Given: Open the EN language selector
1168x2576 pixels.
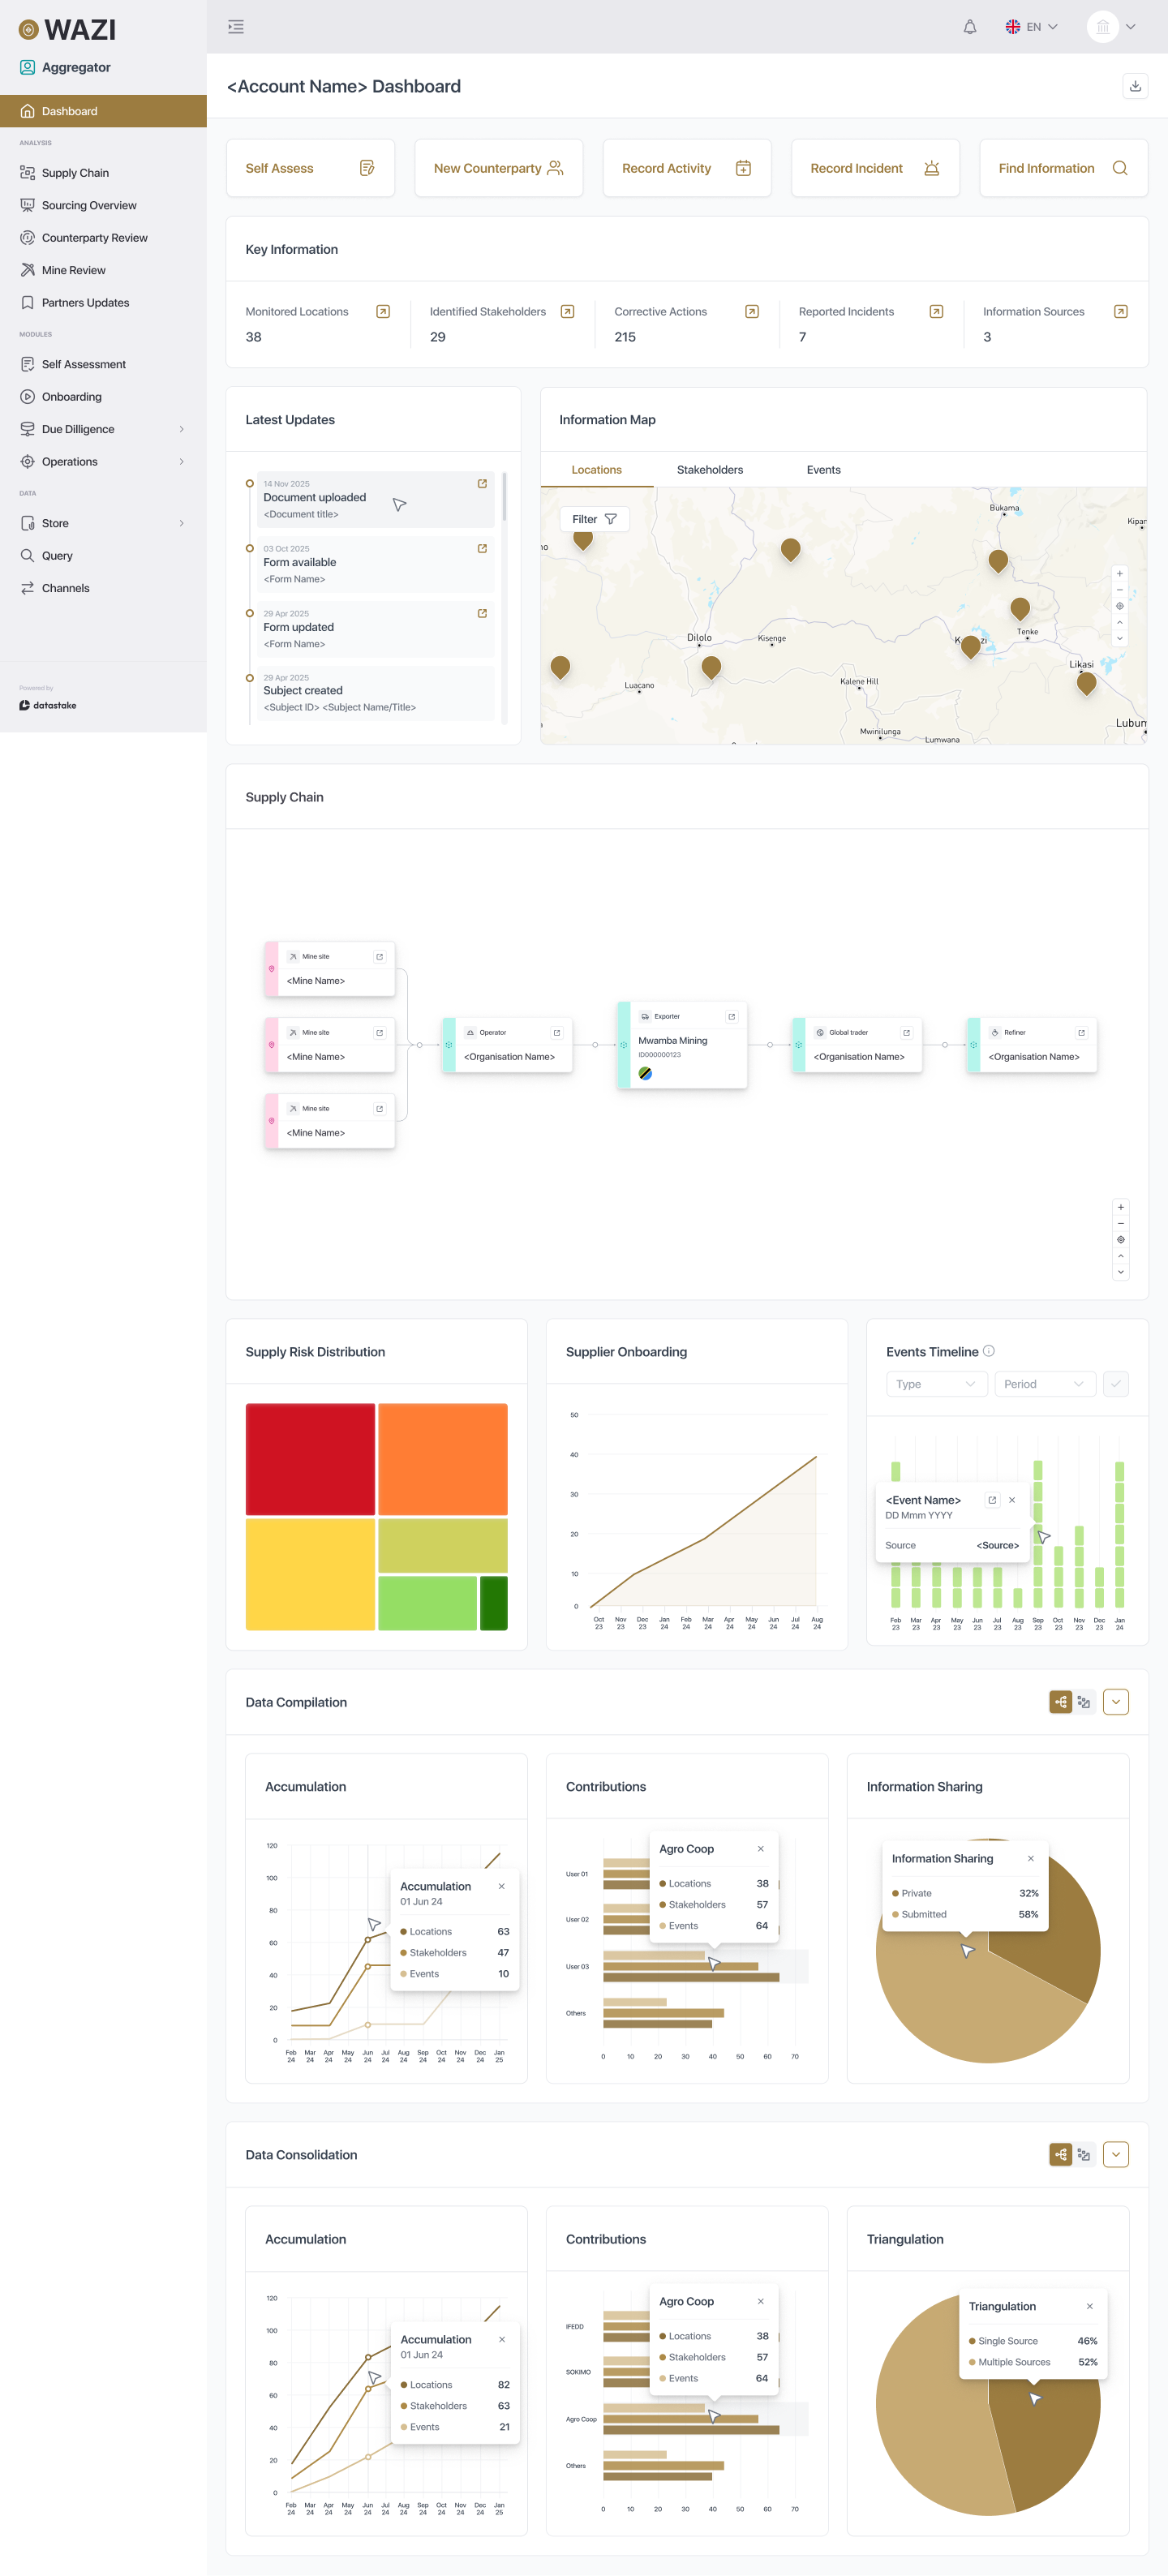Looking at the screenshot, I should [x=1032, y=27].
